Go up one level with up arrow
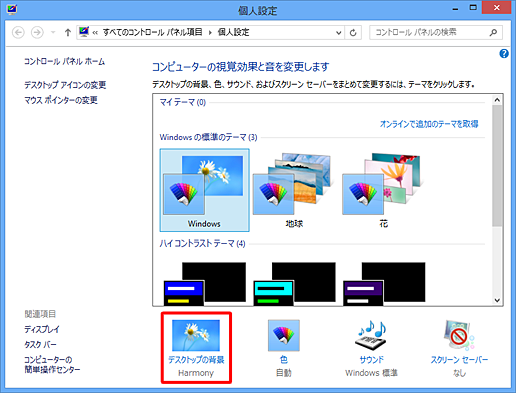 pos(68,32)
